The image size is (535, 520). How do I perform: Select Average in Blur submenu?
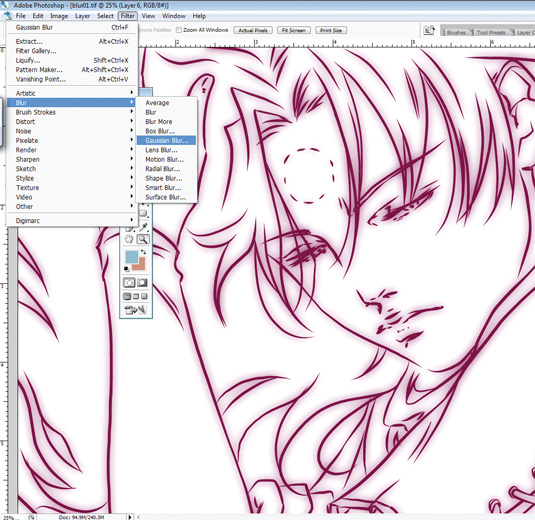coord(166,103)
